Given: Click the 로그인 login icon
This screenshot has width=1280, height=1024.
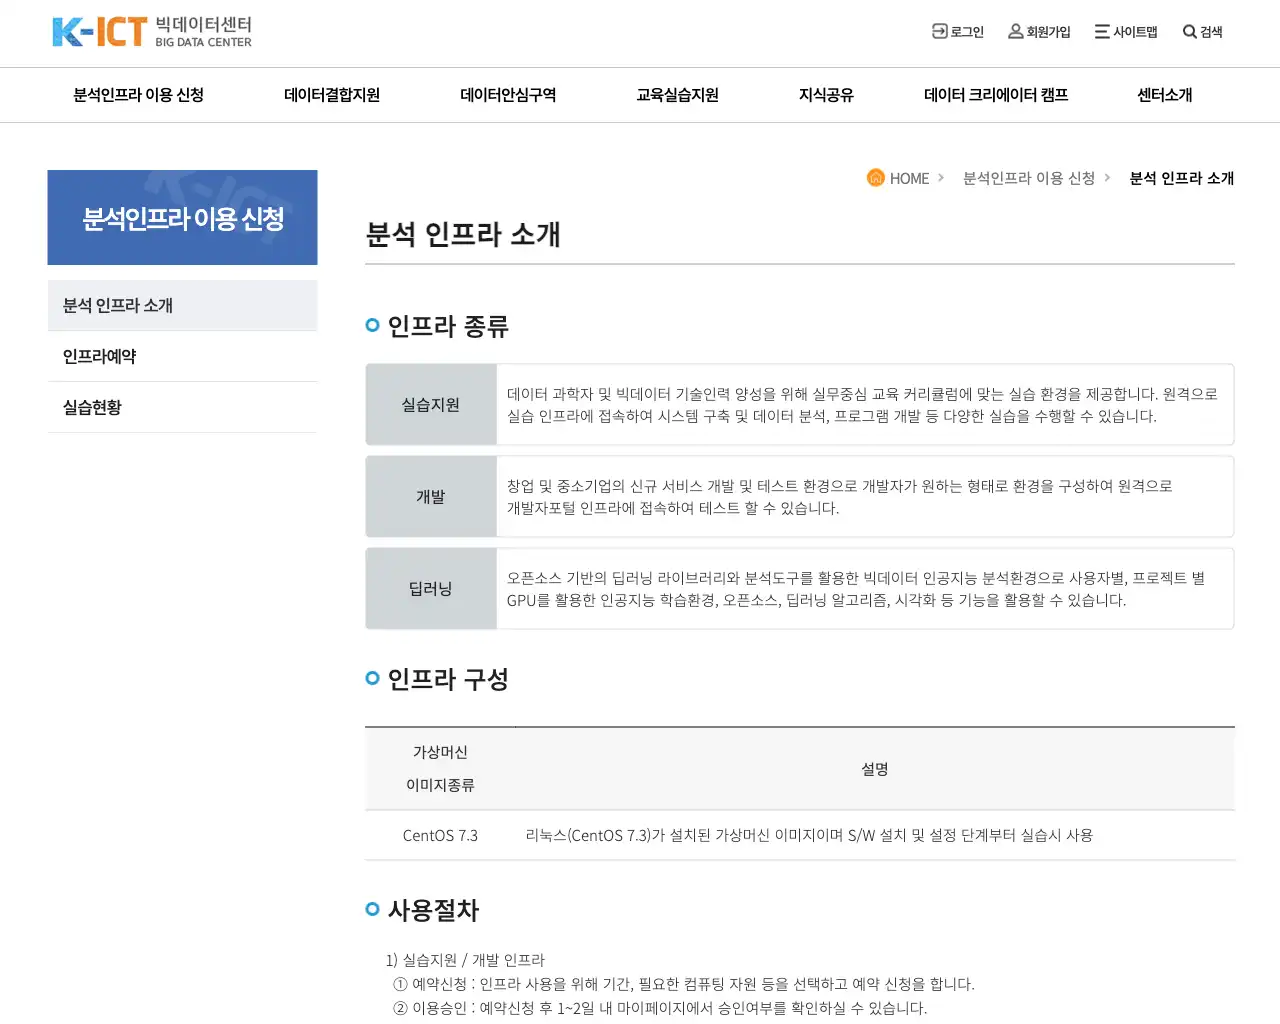Looking at the screenshot, I should click(939, 31).
